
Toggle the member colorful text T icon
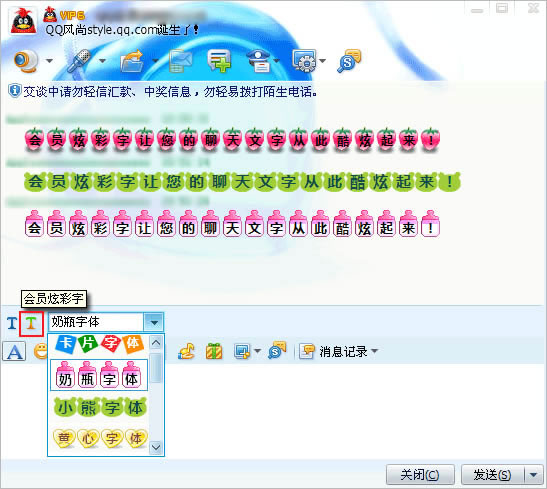pyautogui.click(x=31, y=324)
